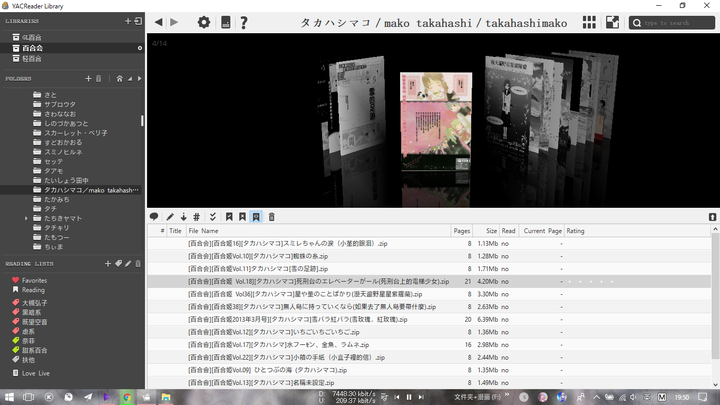This screenshot has width=720, height=405.
Task: Select all comics double-check icon
Action: click(213, 217)
